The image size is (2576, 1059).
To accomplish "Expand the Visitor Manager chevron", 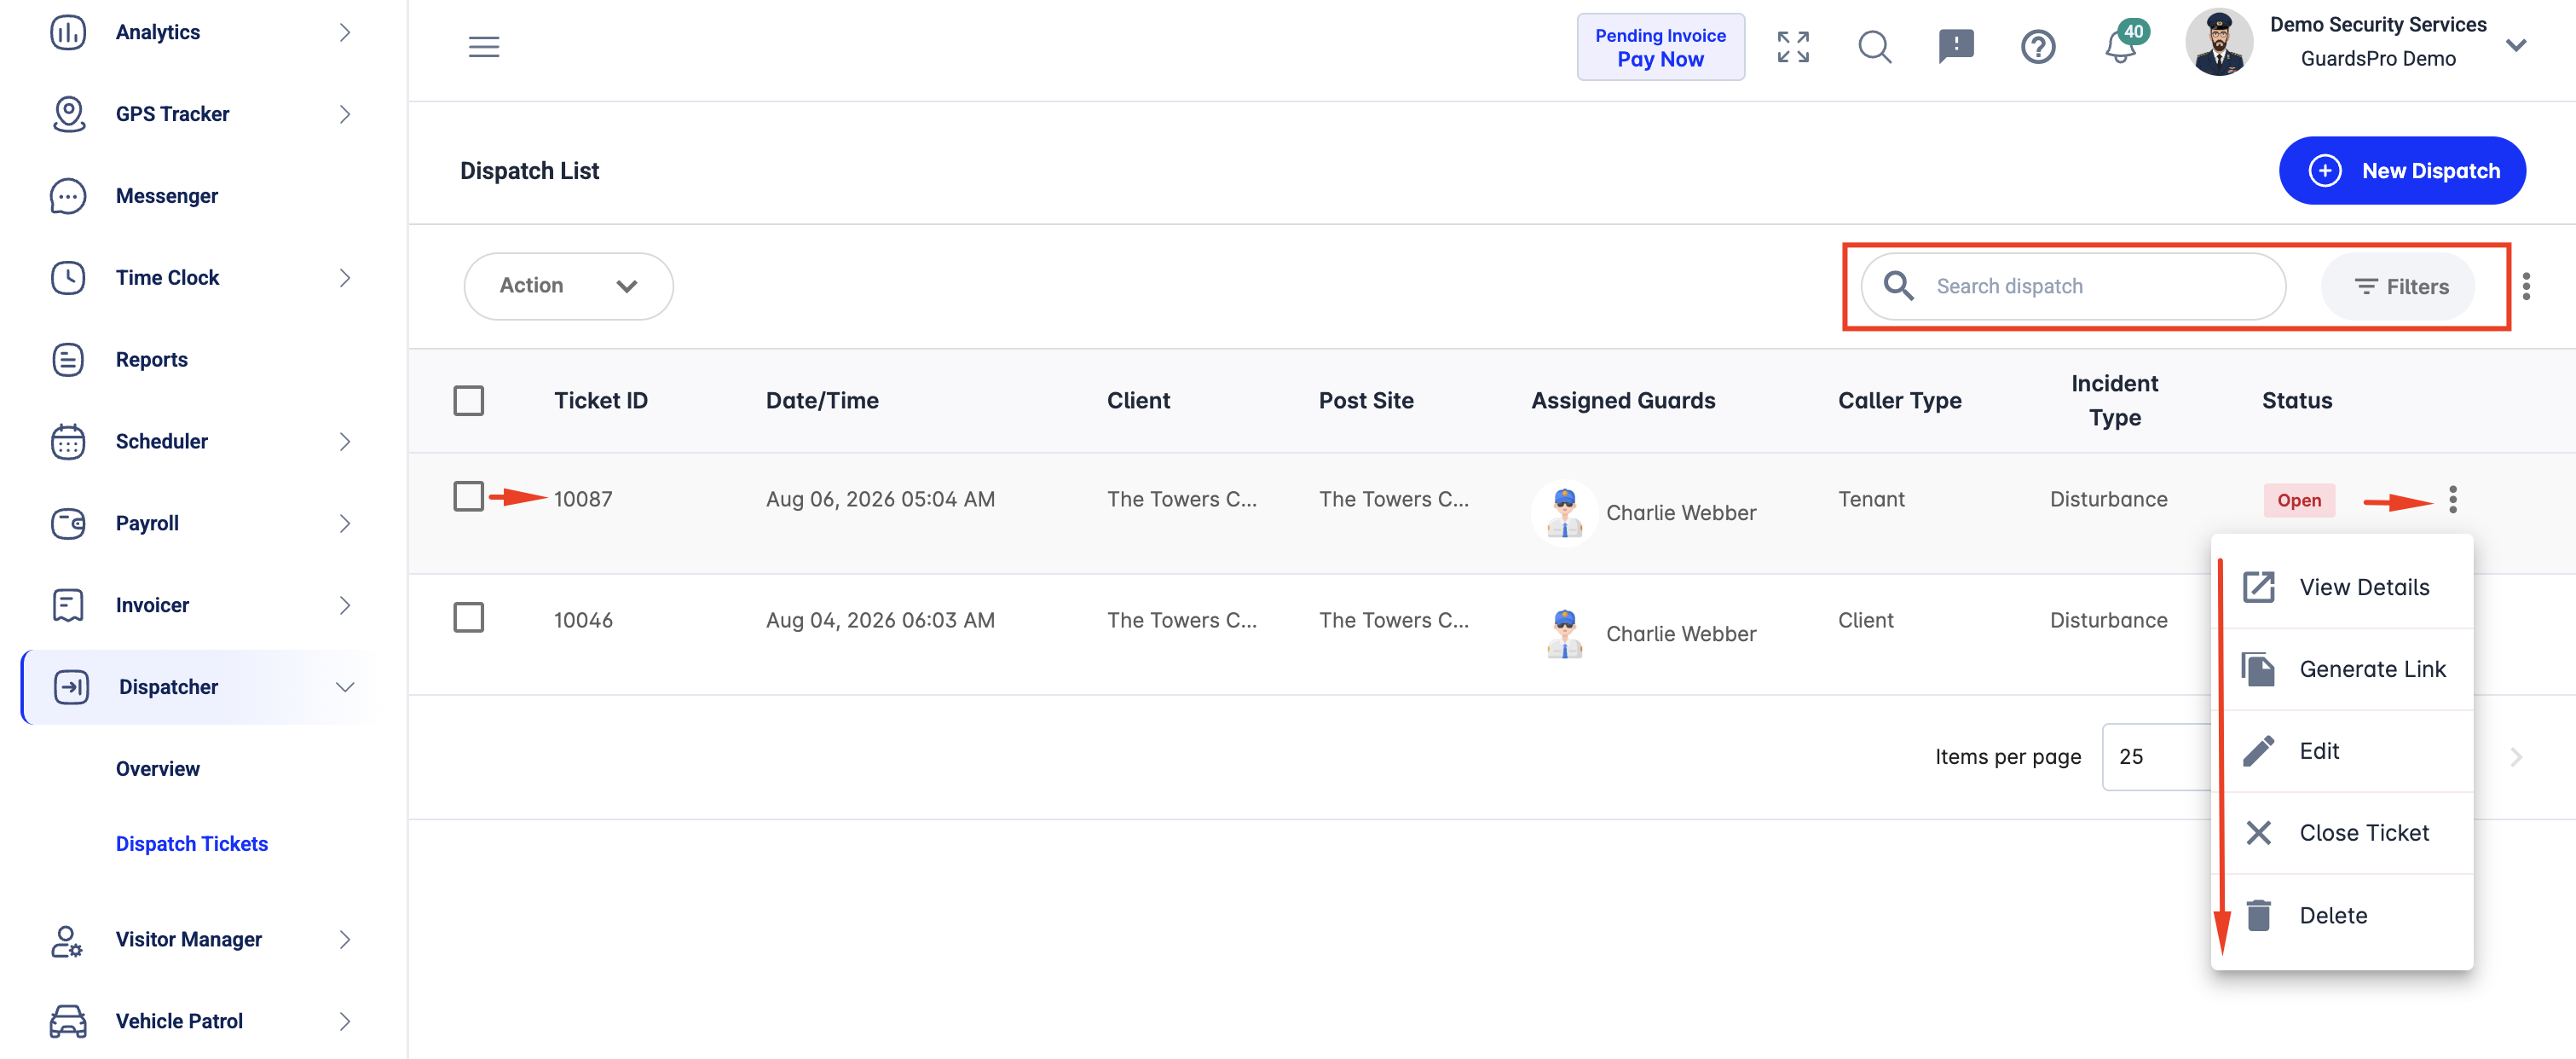I will (345, 940).
